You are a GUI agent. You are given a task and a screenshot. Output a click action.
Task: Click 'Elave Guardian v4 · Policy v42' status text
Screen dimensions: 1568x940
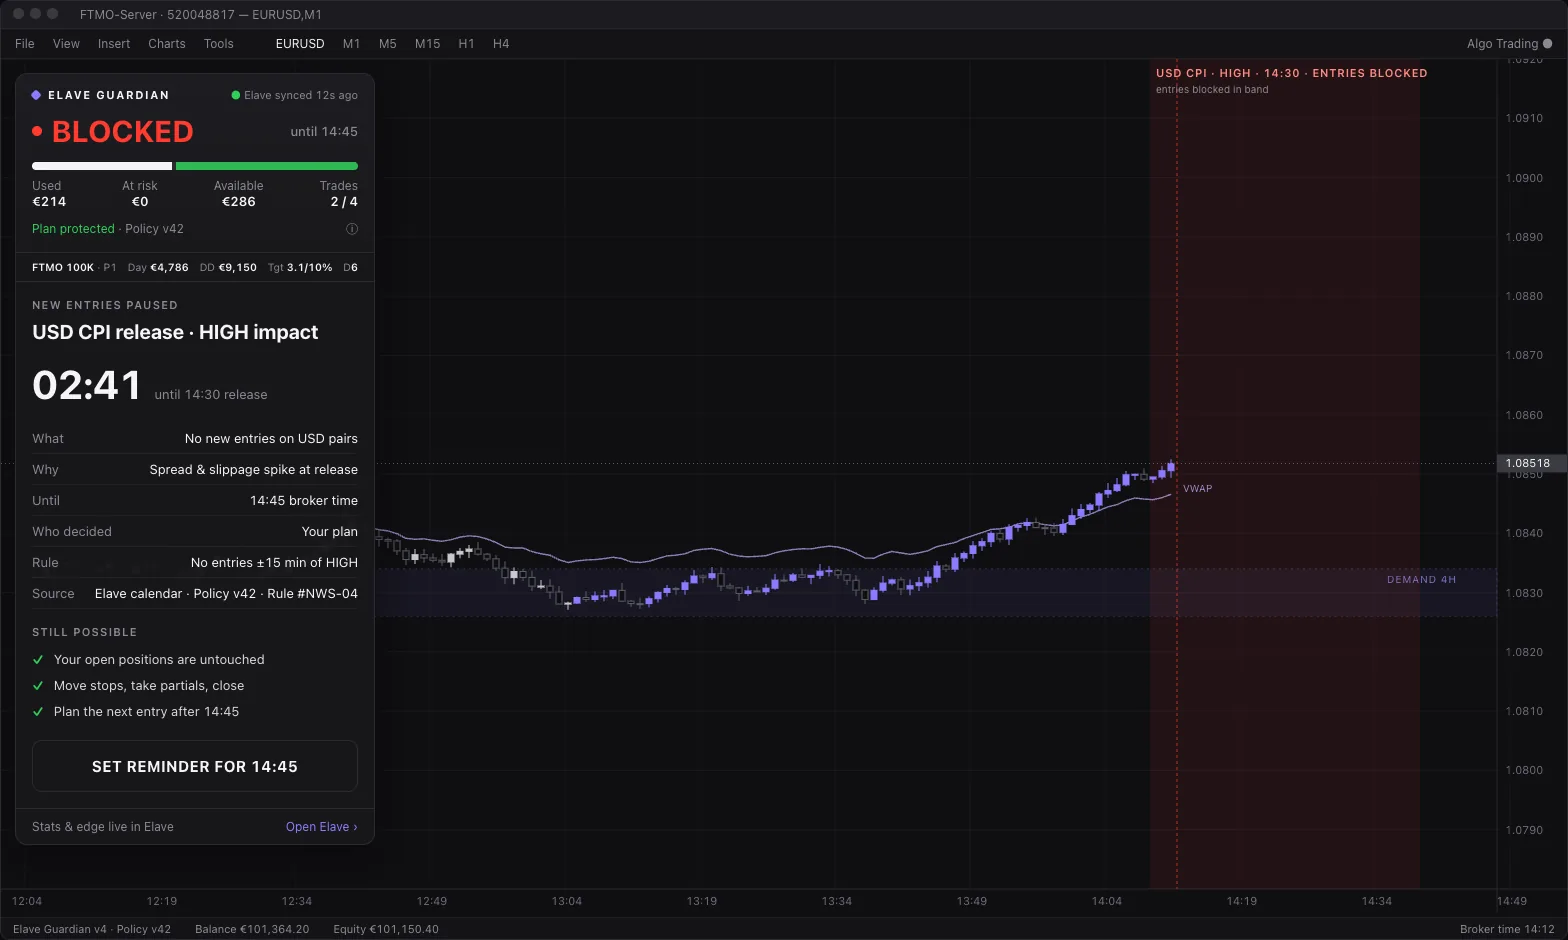point(92,929)
